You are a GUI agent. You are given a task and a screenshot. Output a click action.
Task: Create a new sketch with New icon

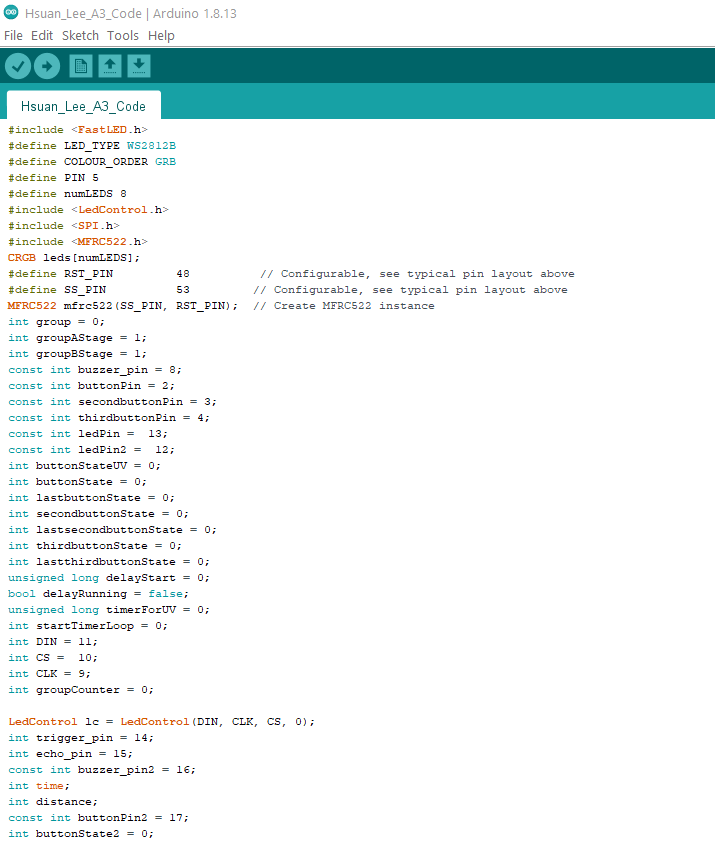click(x=81, y=66)
